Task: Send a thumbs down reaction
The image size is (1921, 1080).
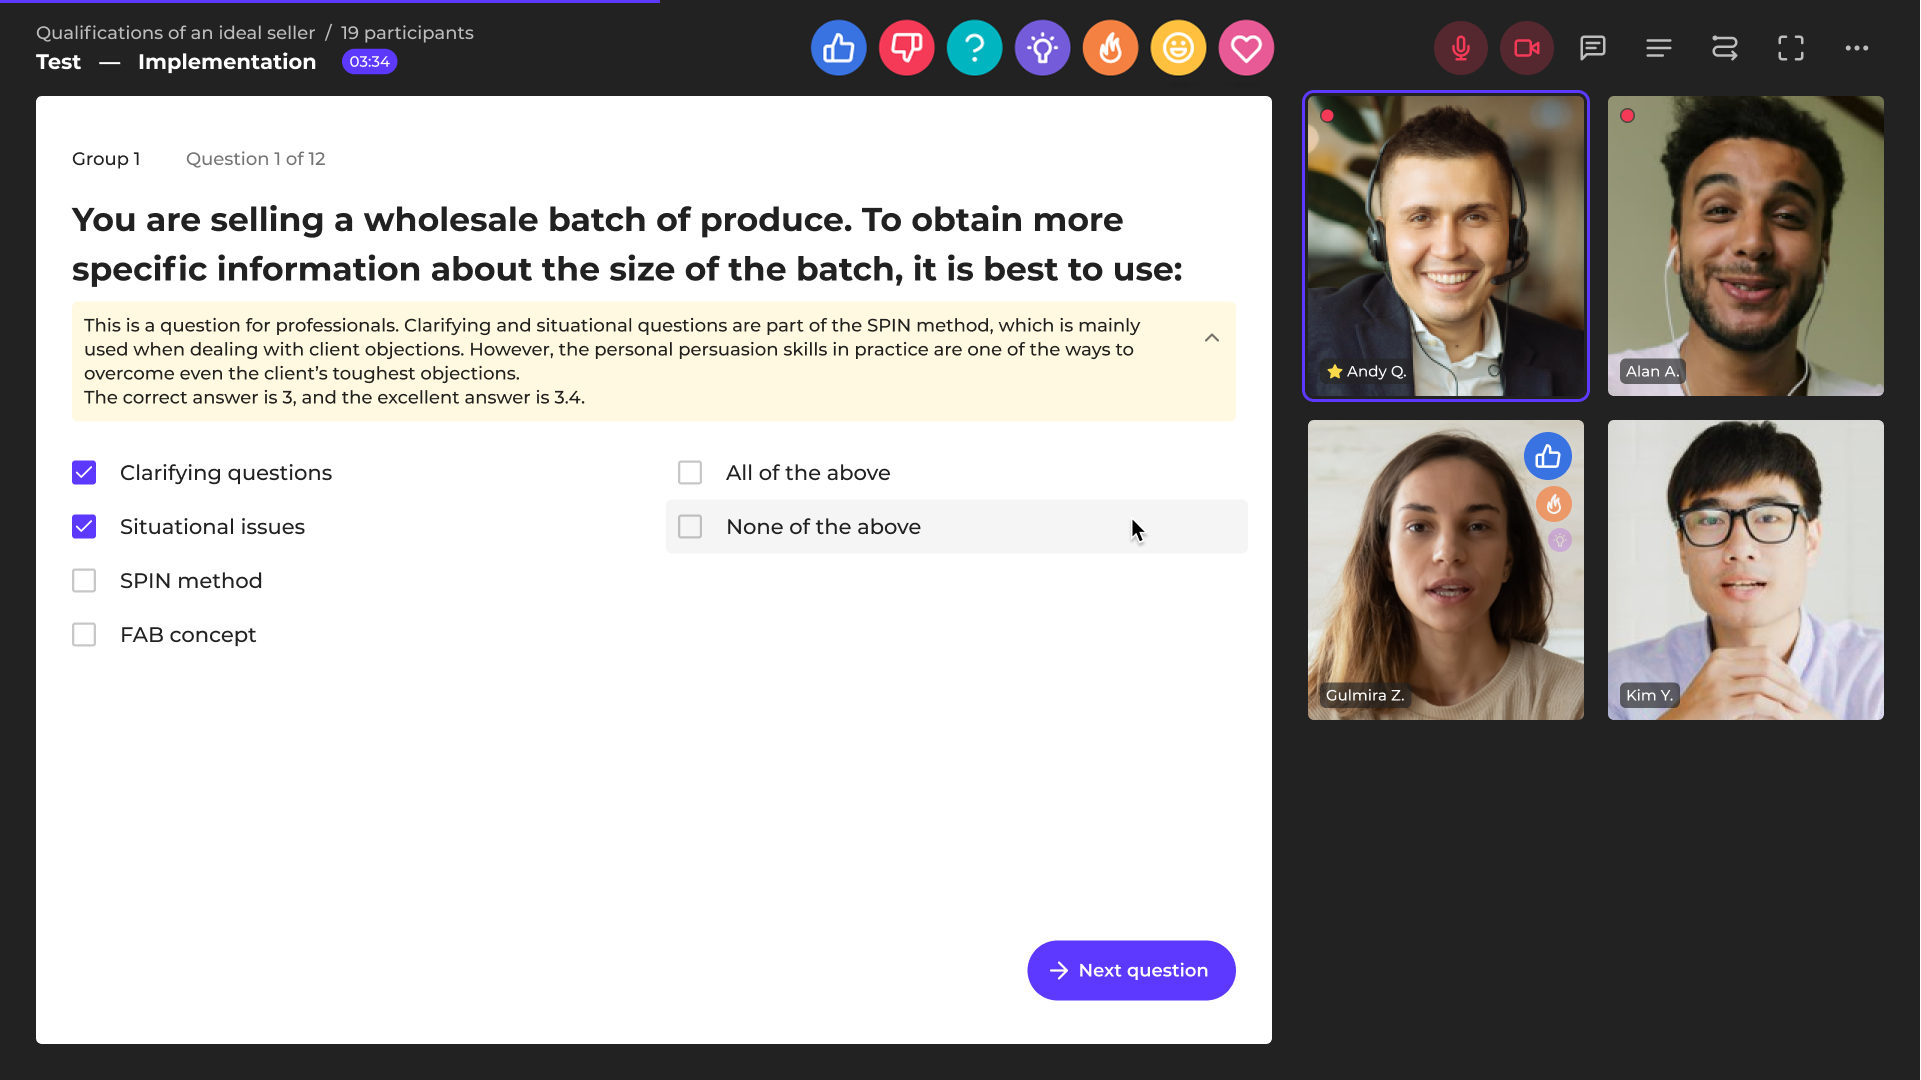Action: 906,48
